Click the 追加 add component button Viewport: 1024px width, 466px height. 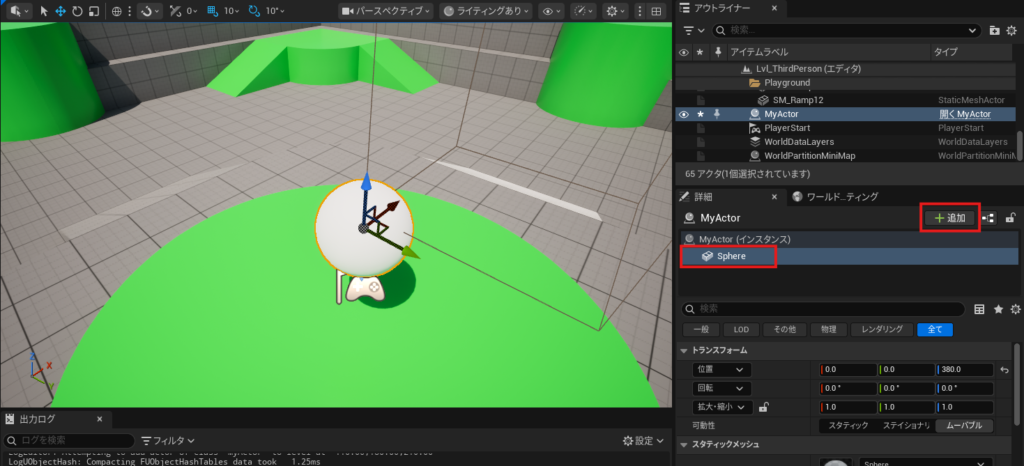[x=949, y=218]
